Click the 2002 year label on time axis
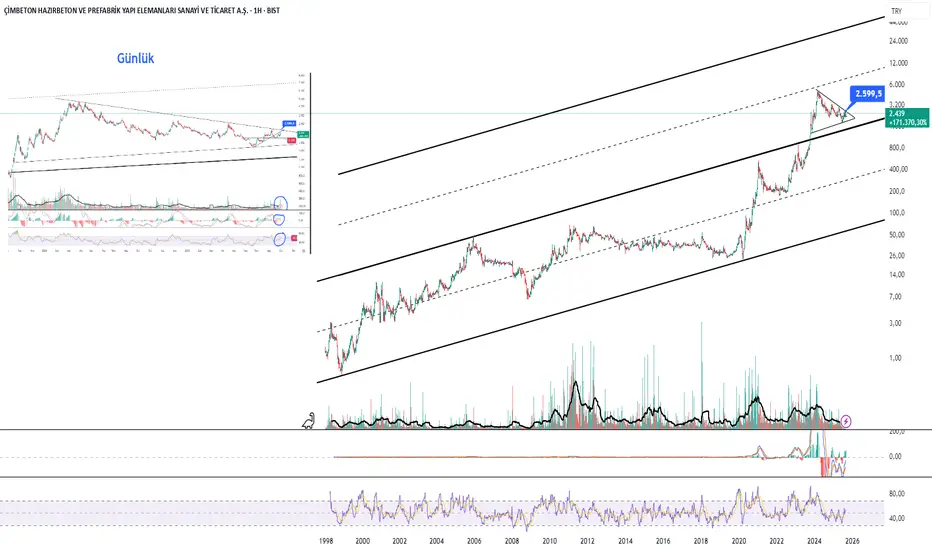 (x=399, y=541)
